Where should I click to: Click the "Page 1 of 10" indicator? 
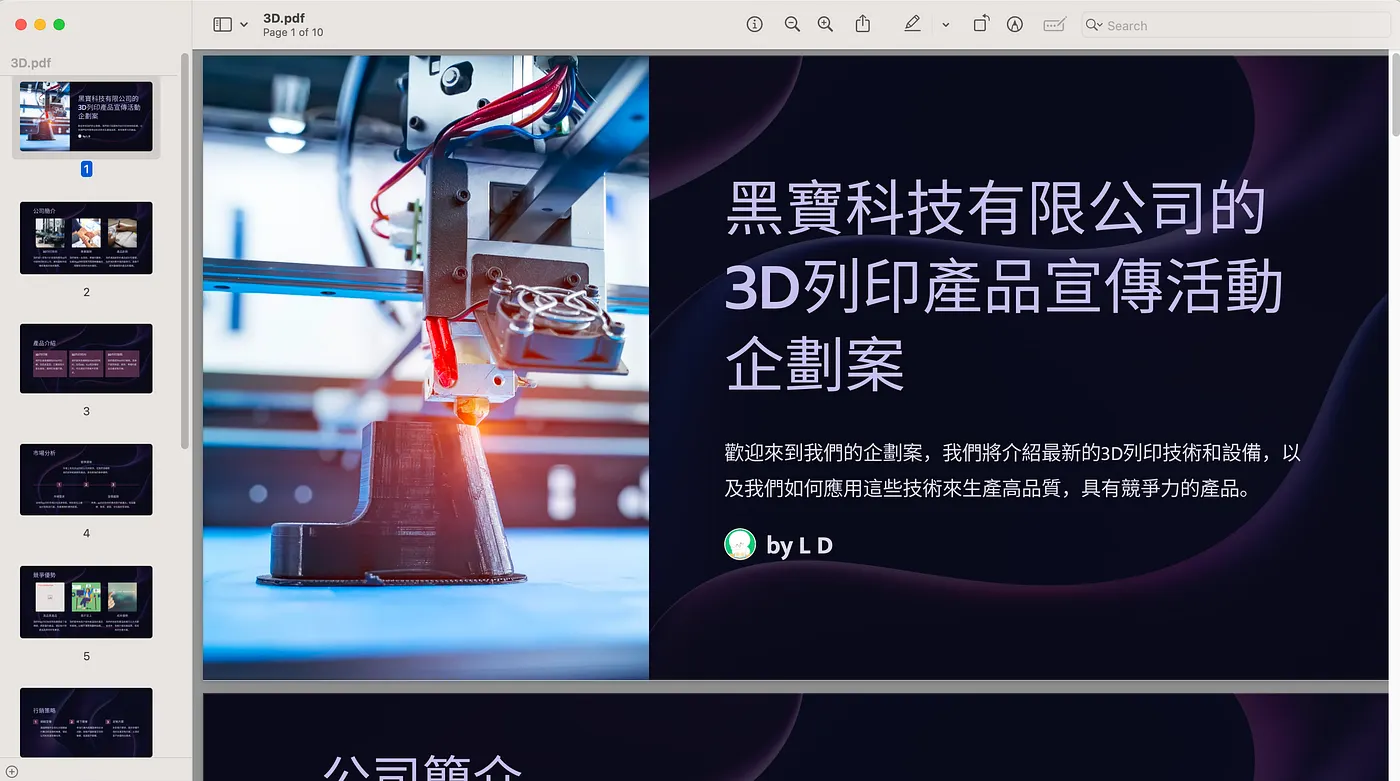293,33
